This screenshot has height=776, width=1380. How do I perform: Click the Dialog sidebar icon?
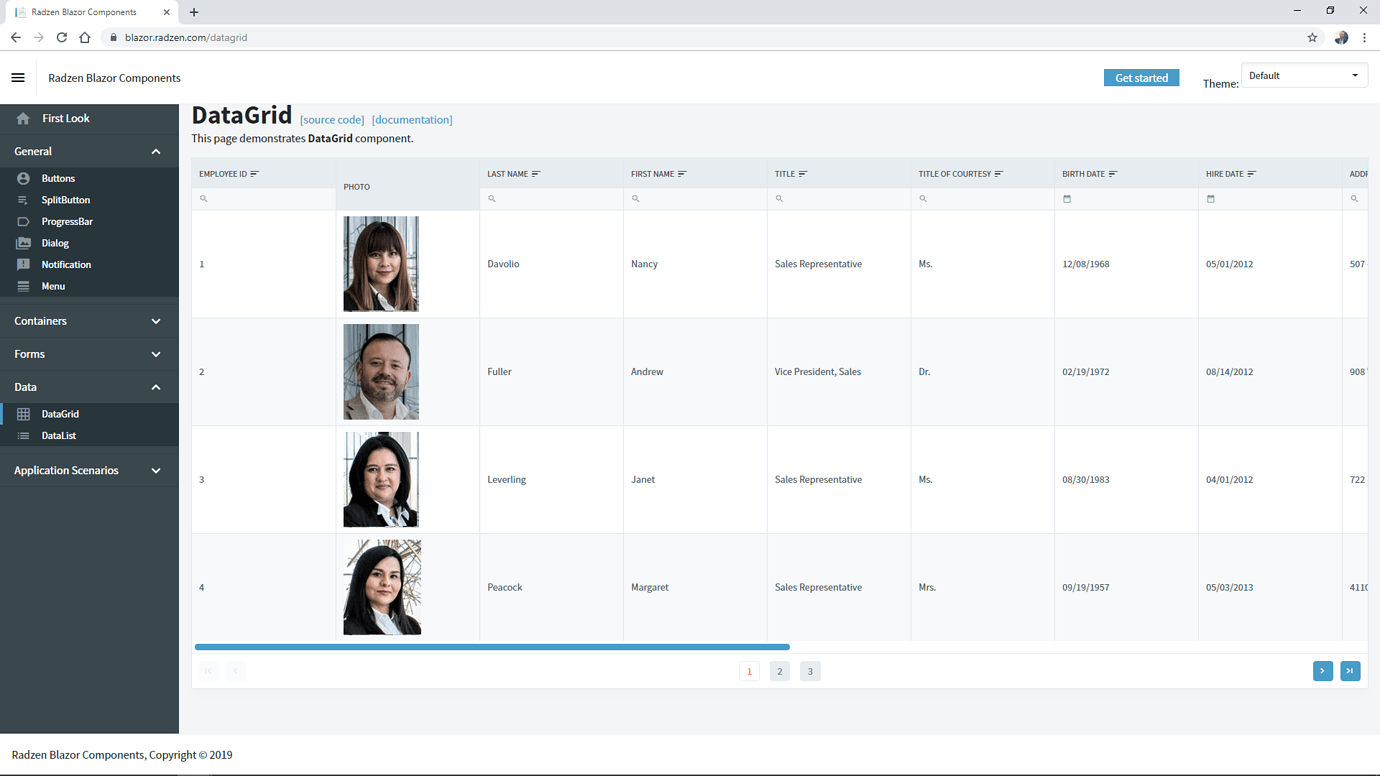pyautogui.click(x=23, y=243)
